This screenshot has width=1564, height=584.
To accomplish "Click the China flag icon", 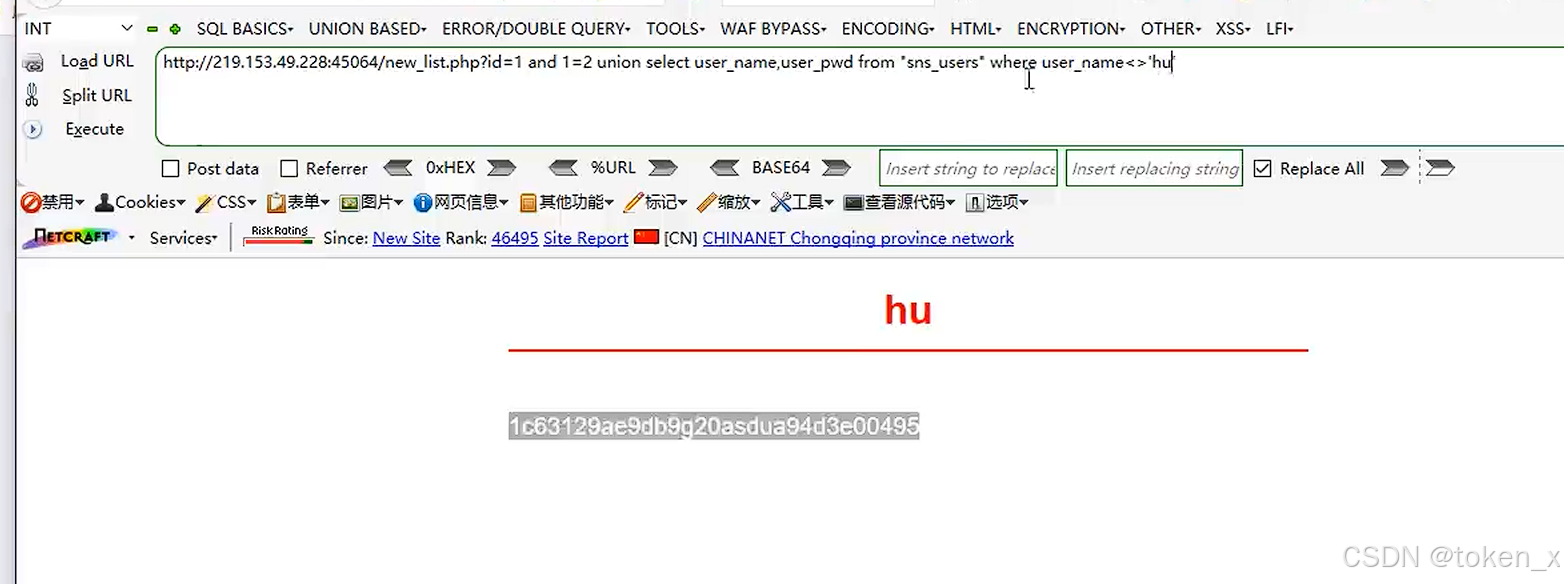I will [647, 238].
